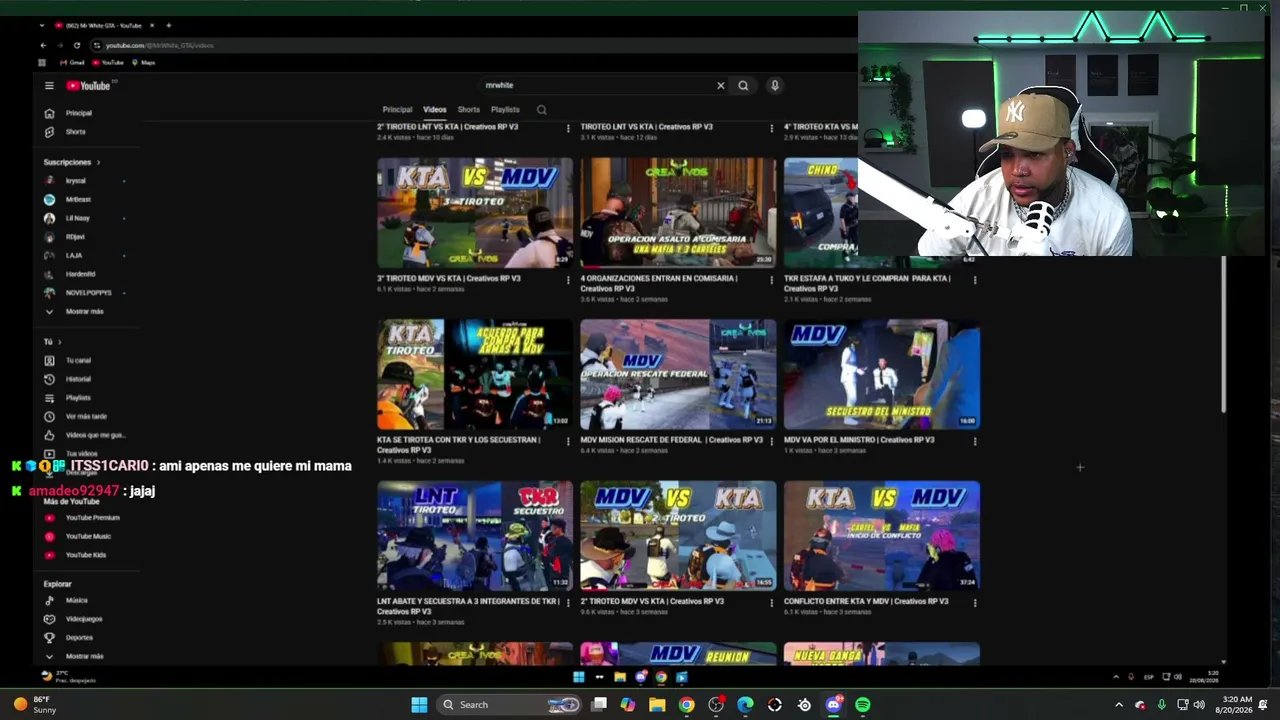This screenshot has width=1280, height=720.
Task: Open options menu for KTA SE TIROTEA video
Action: coord(568,441)
